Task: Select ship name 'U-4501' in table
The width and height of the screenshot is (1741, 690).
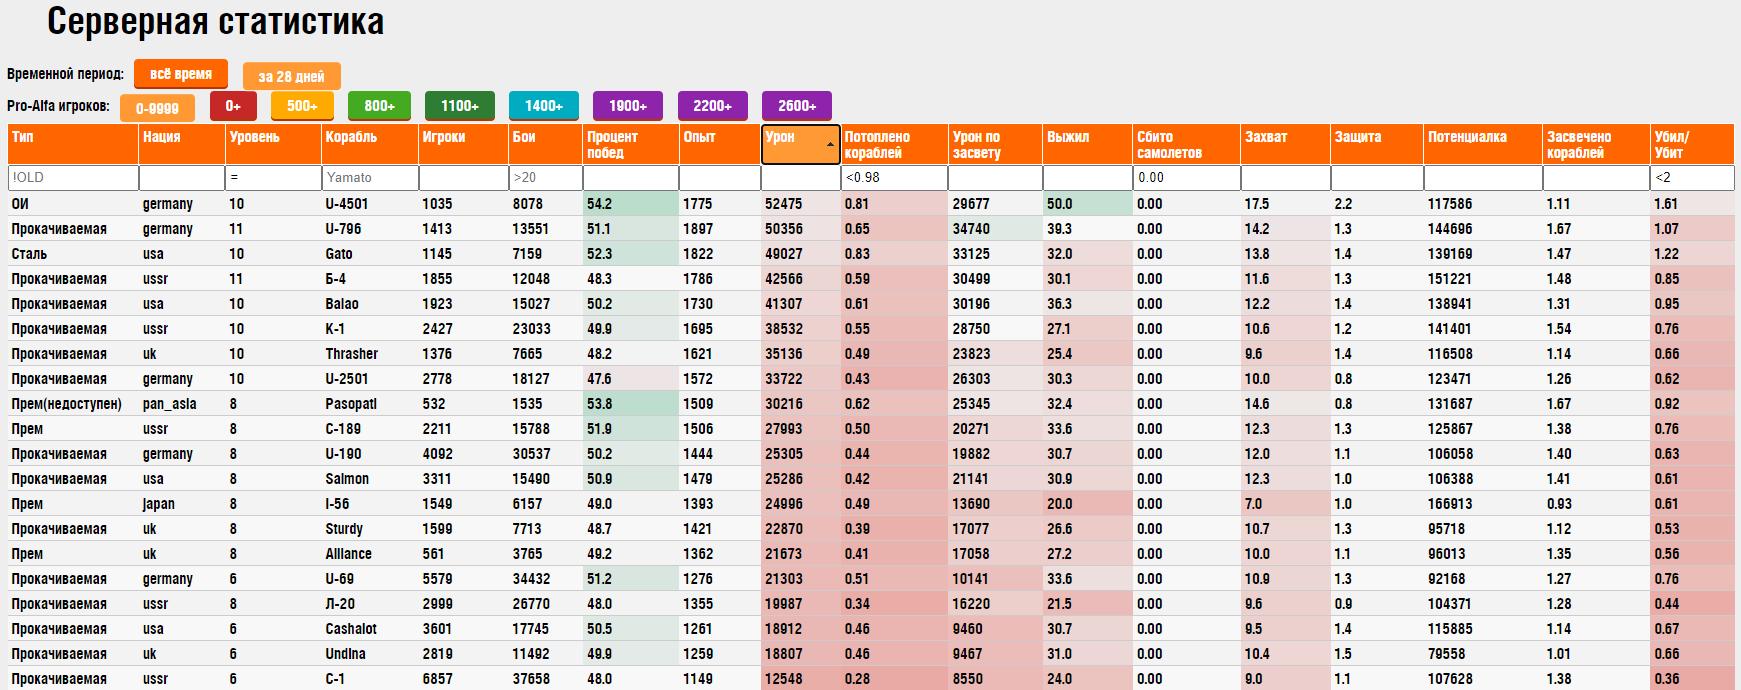Action: (346, 204)
